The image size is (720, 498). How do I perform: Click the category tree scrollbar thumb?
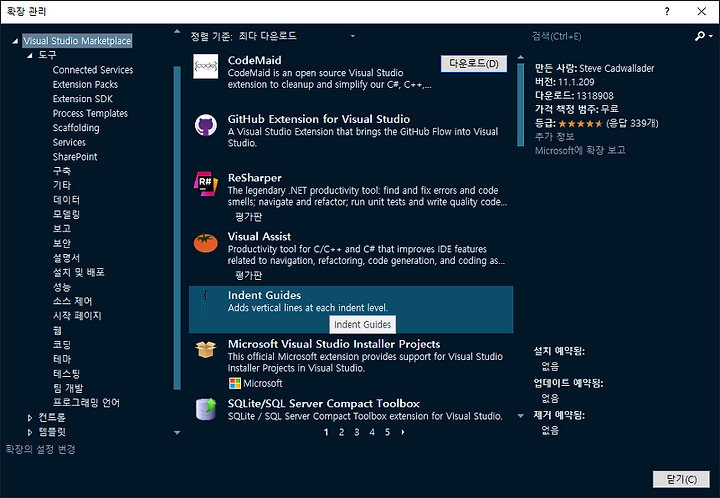(177, 228)
